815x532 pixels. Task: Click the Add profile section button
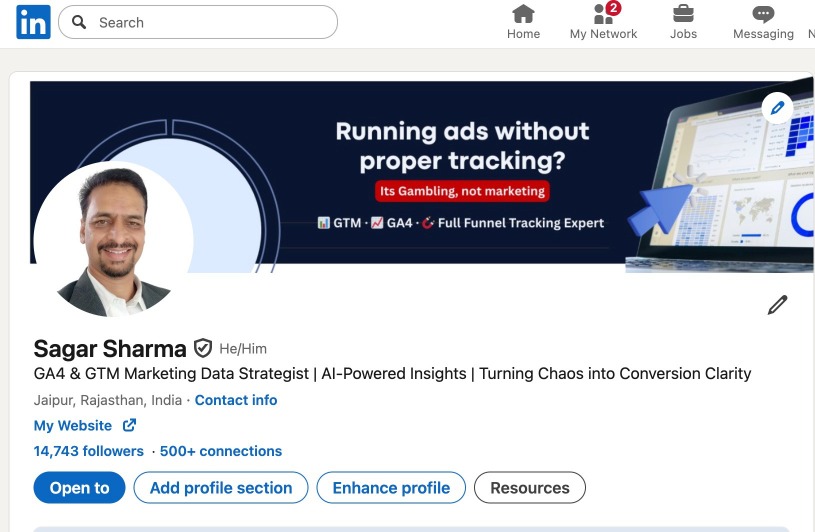[x=221, y=488]
